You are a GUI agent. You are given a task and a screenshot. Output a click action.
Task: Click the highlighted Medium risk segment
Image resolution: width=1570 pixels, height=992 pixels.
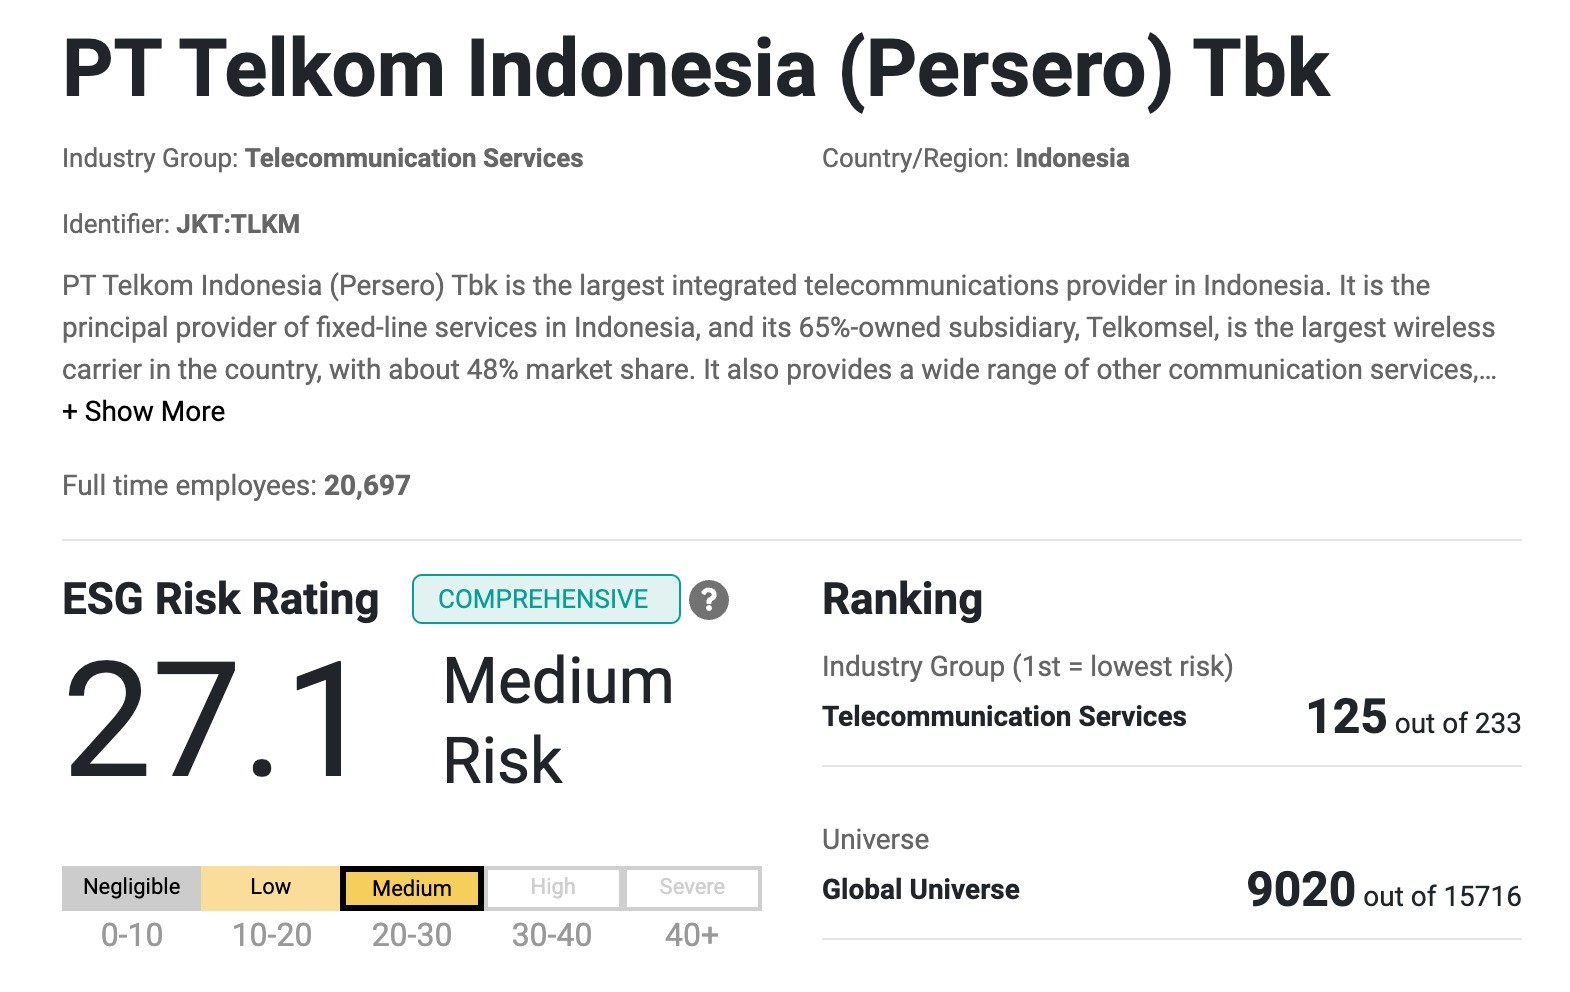[412, 888]
